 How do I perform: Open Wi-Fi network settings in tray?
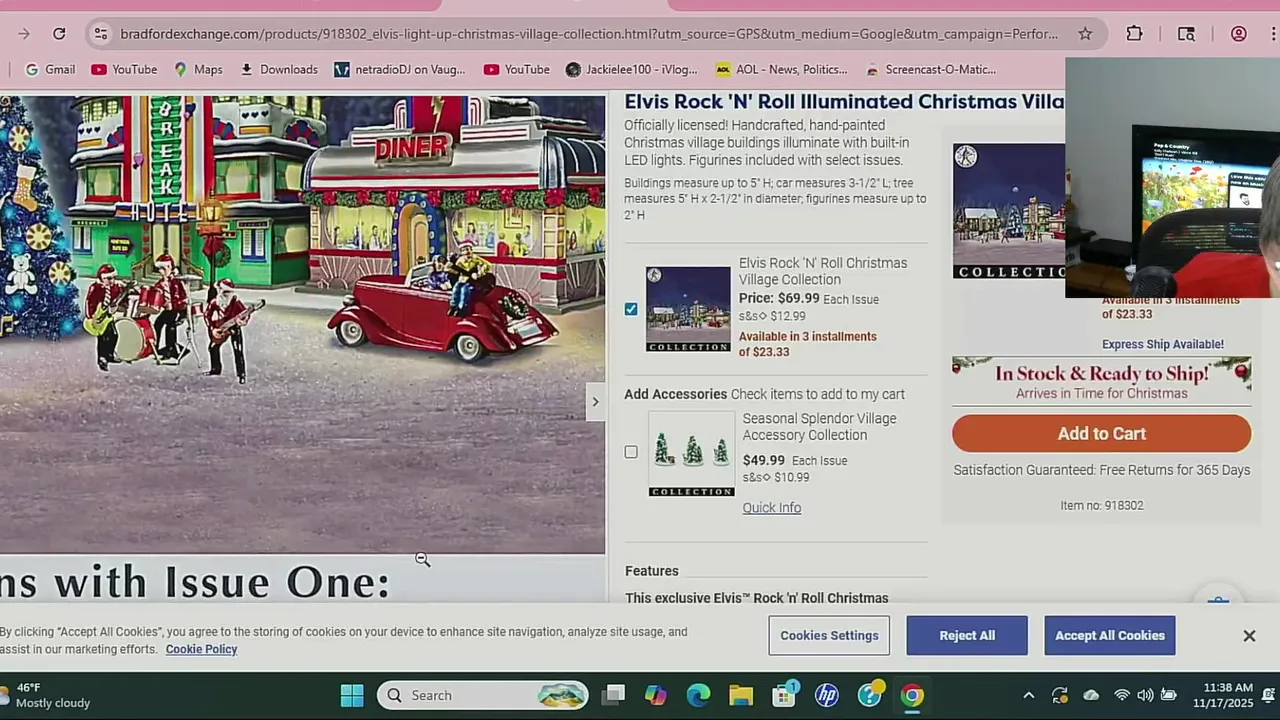(1122, 695)
